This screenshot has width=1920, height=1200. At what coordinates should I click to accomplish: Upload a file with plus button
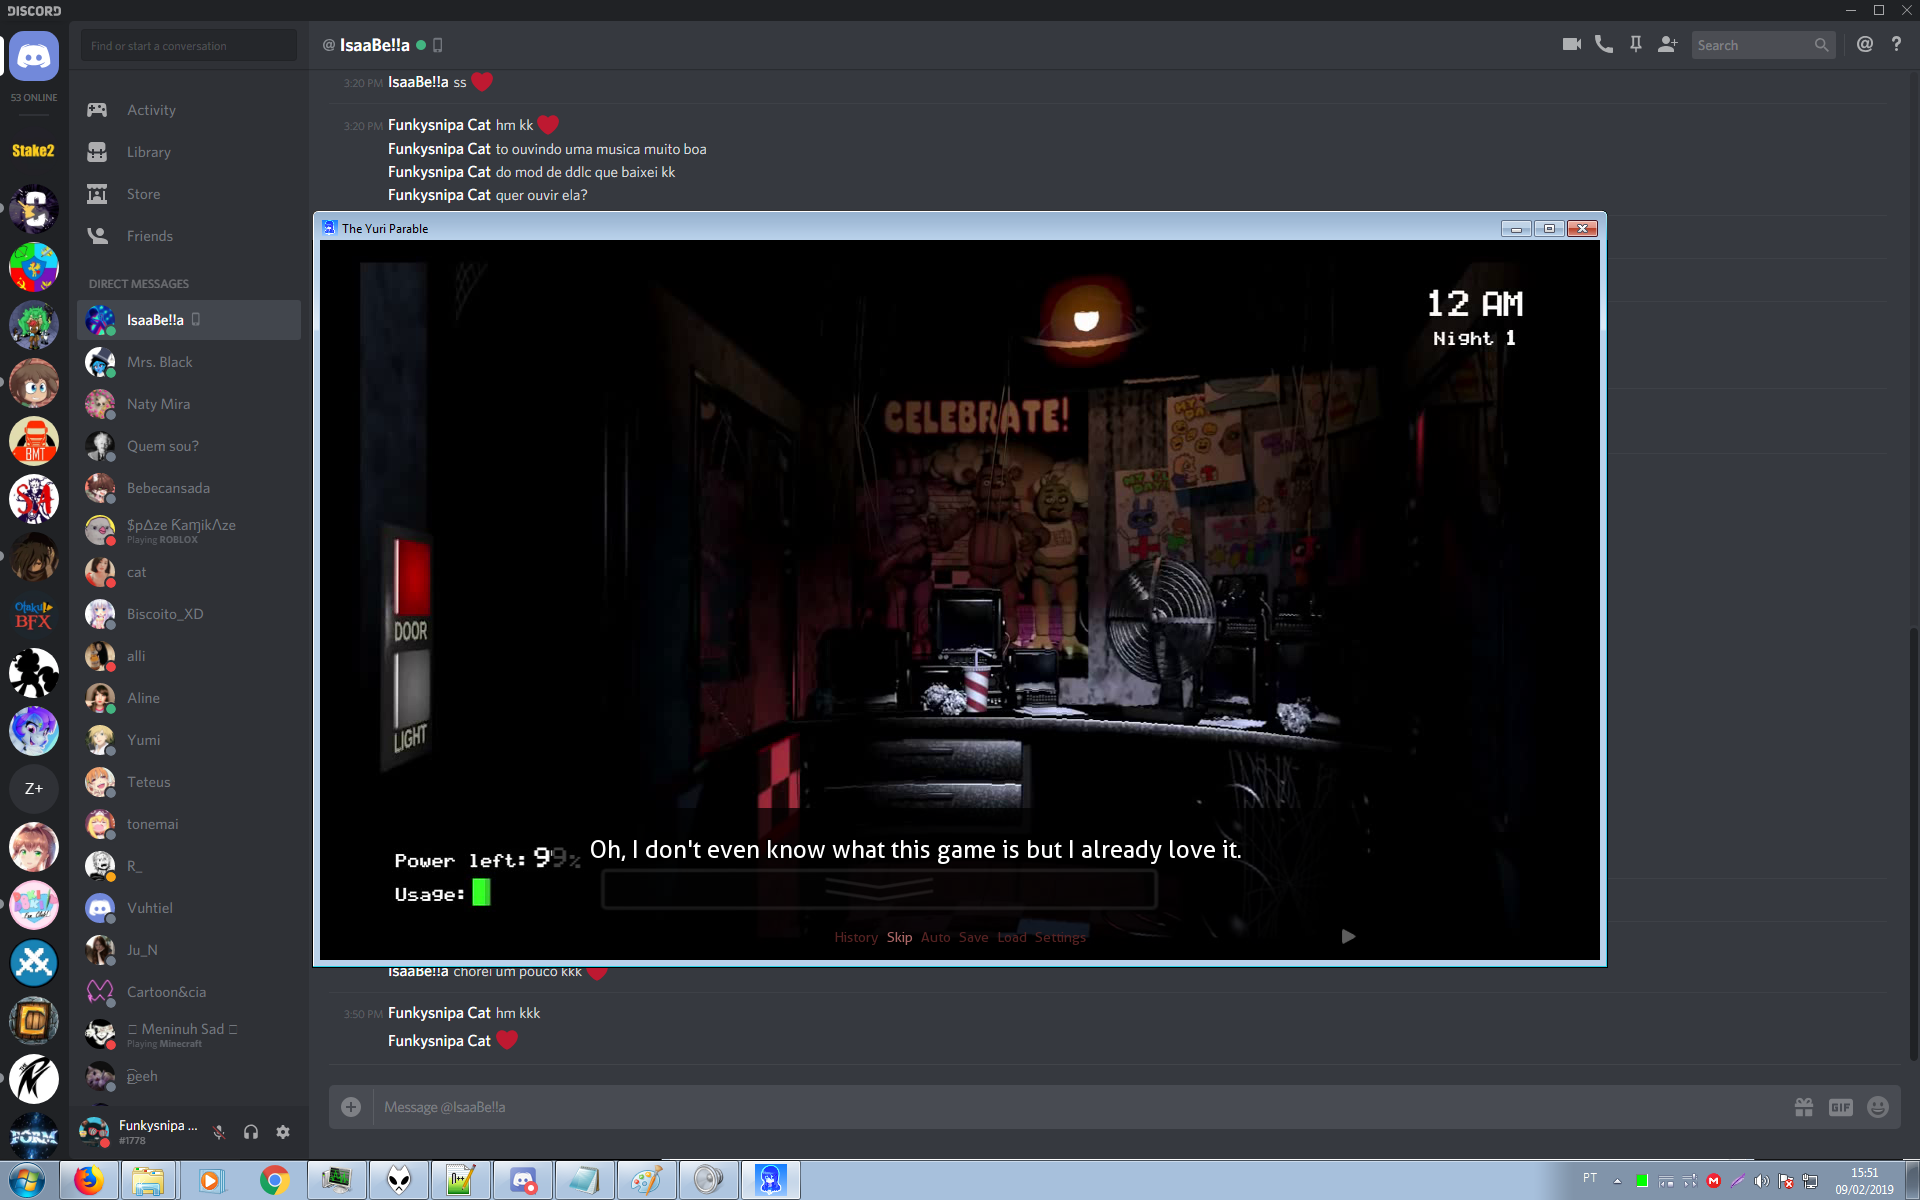click(351, 1107)
